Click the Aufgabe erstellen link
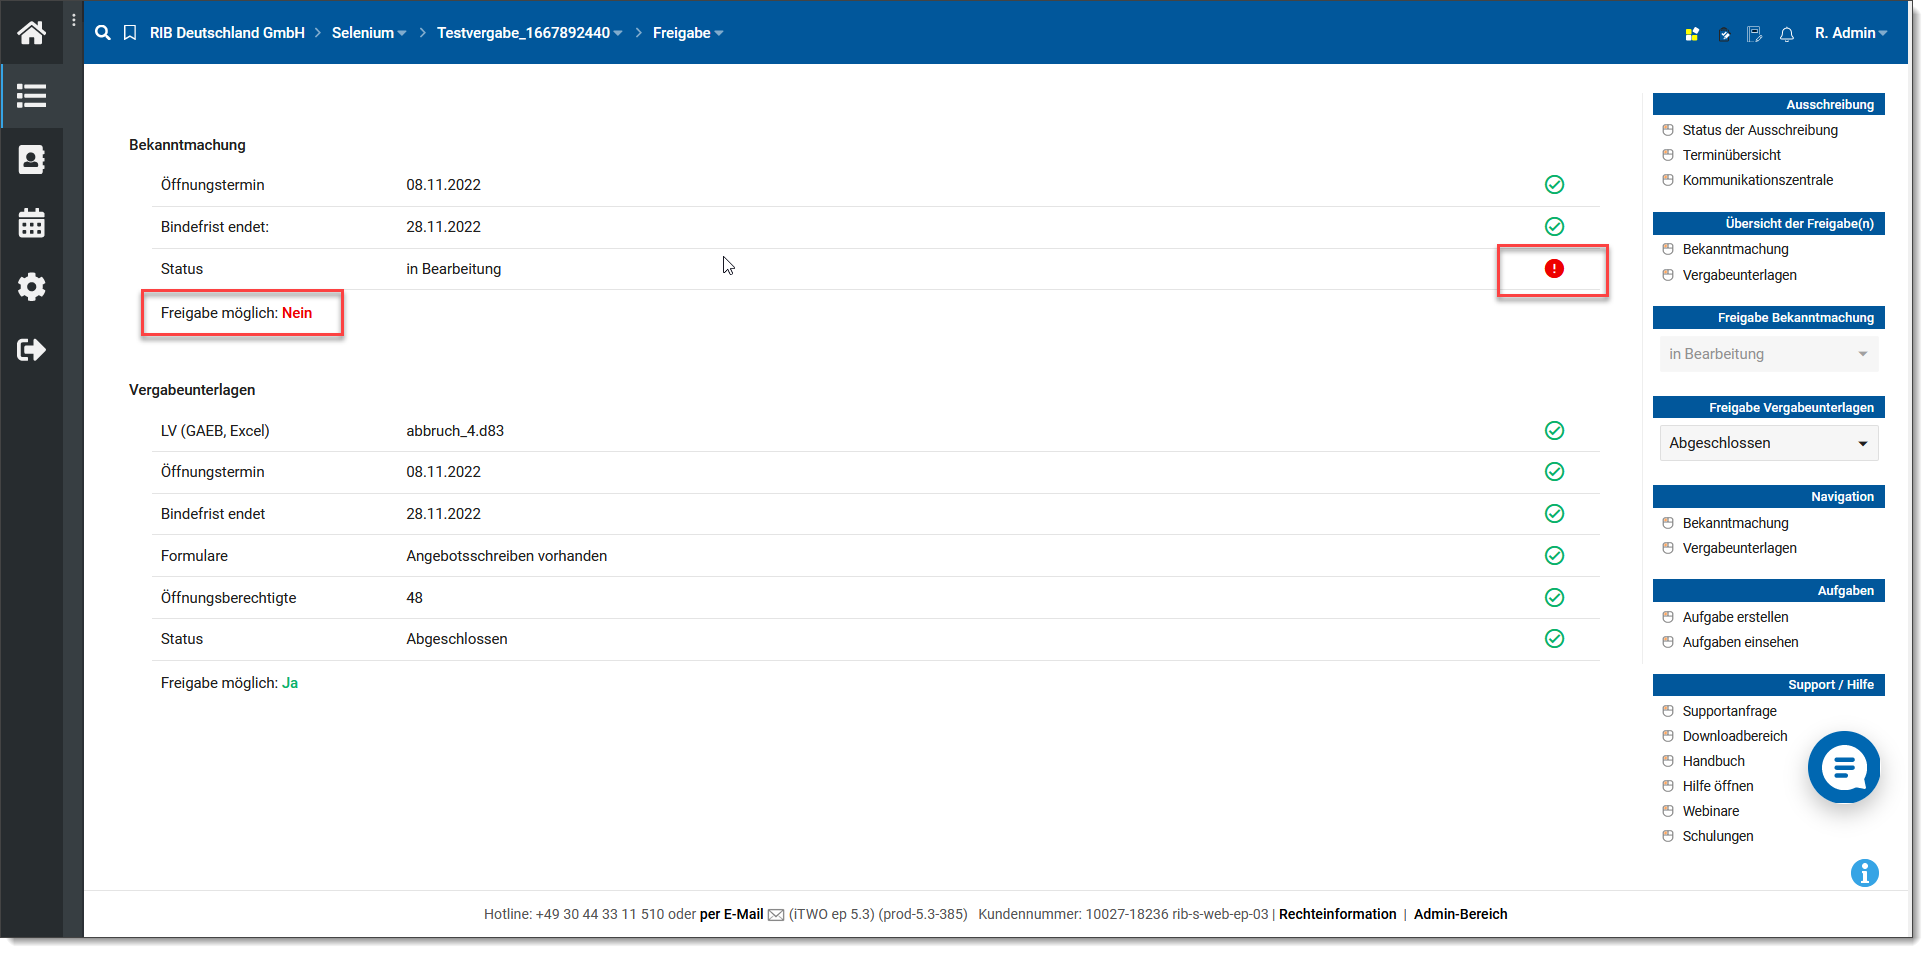Image resolution: width=1928 pixels, height=953 pixels. click(x=1735, y=617)
